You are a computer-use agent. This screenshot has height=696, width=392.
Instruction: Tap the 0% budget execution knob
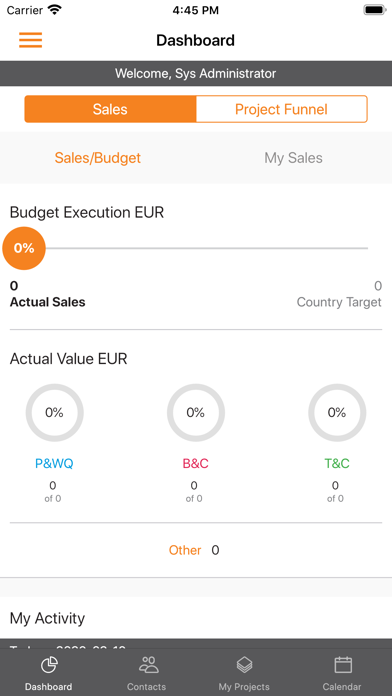pyautogui.click(x=24, y=248)
